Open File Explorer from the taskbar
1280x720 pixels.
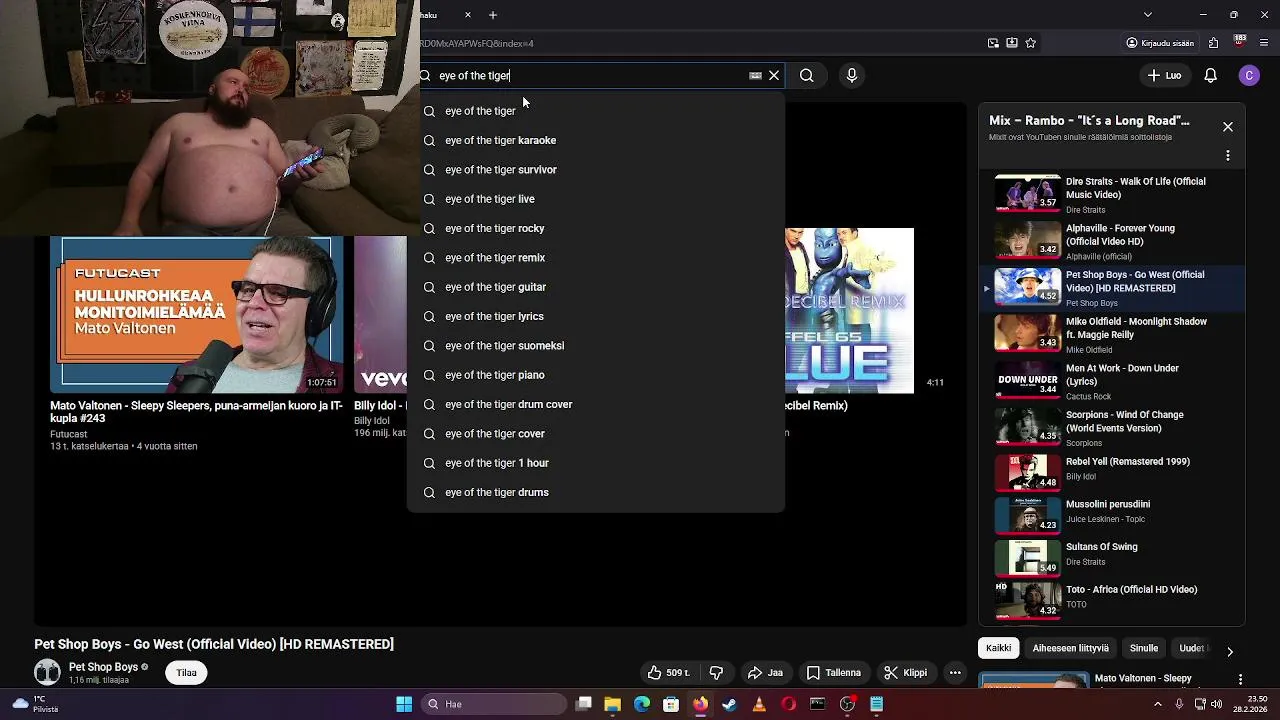pyautogui.click(x=612, y=704)
